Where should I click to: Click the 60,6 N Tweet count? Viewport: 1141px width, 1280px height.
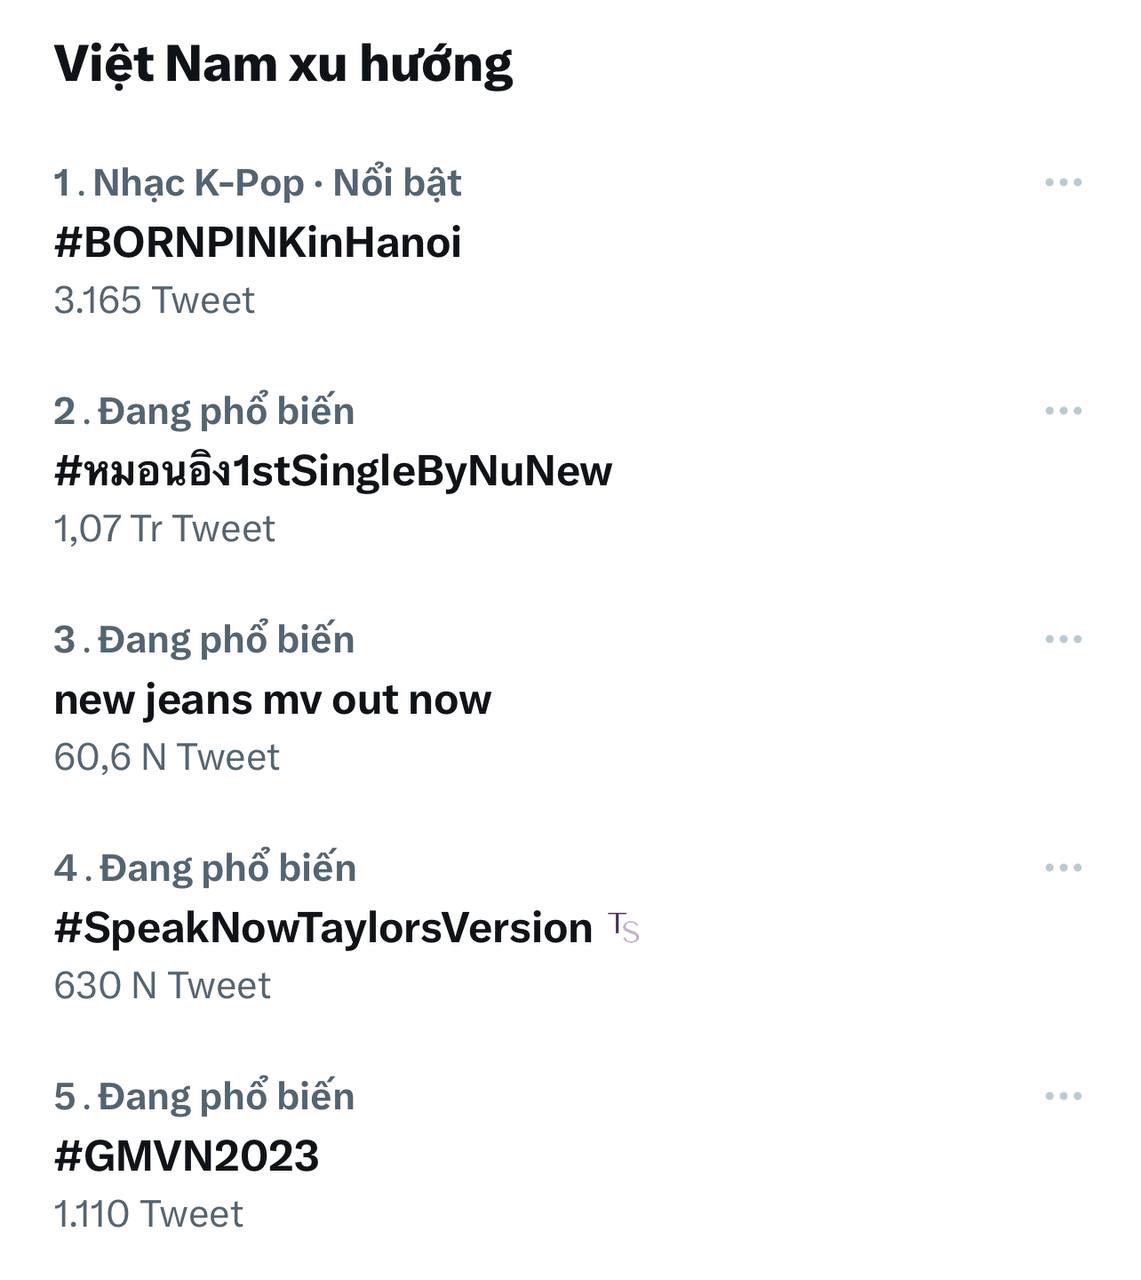click(x=168, y=755)
